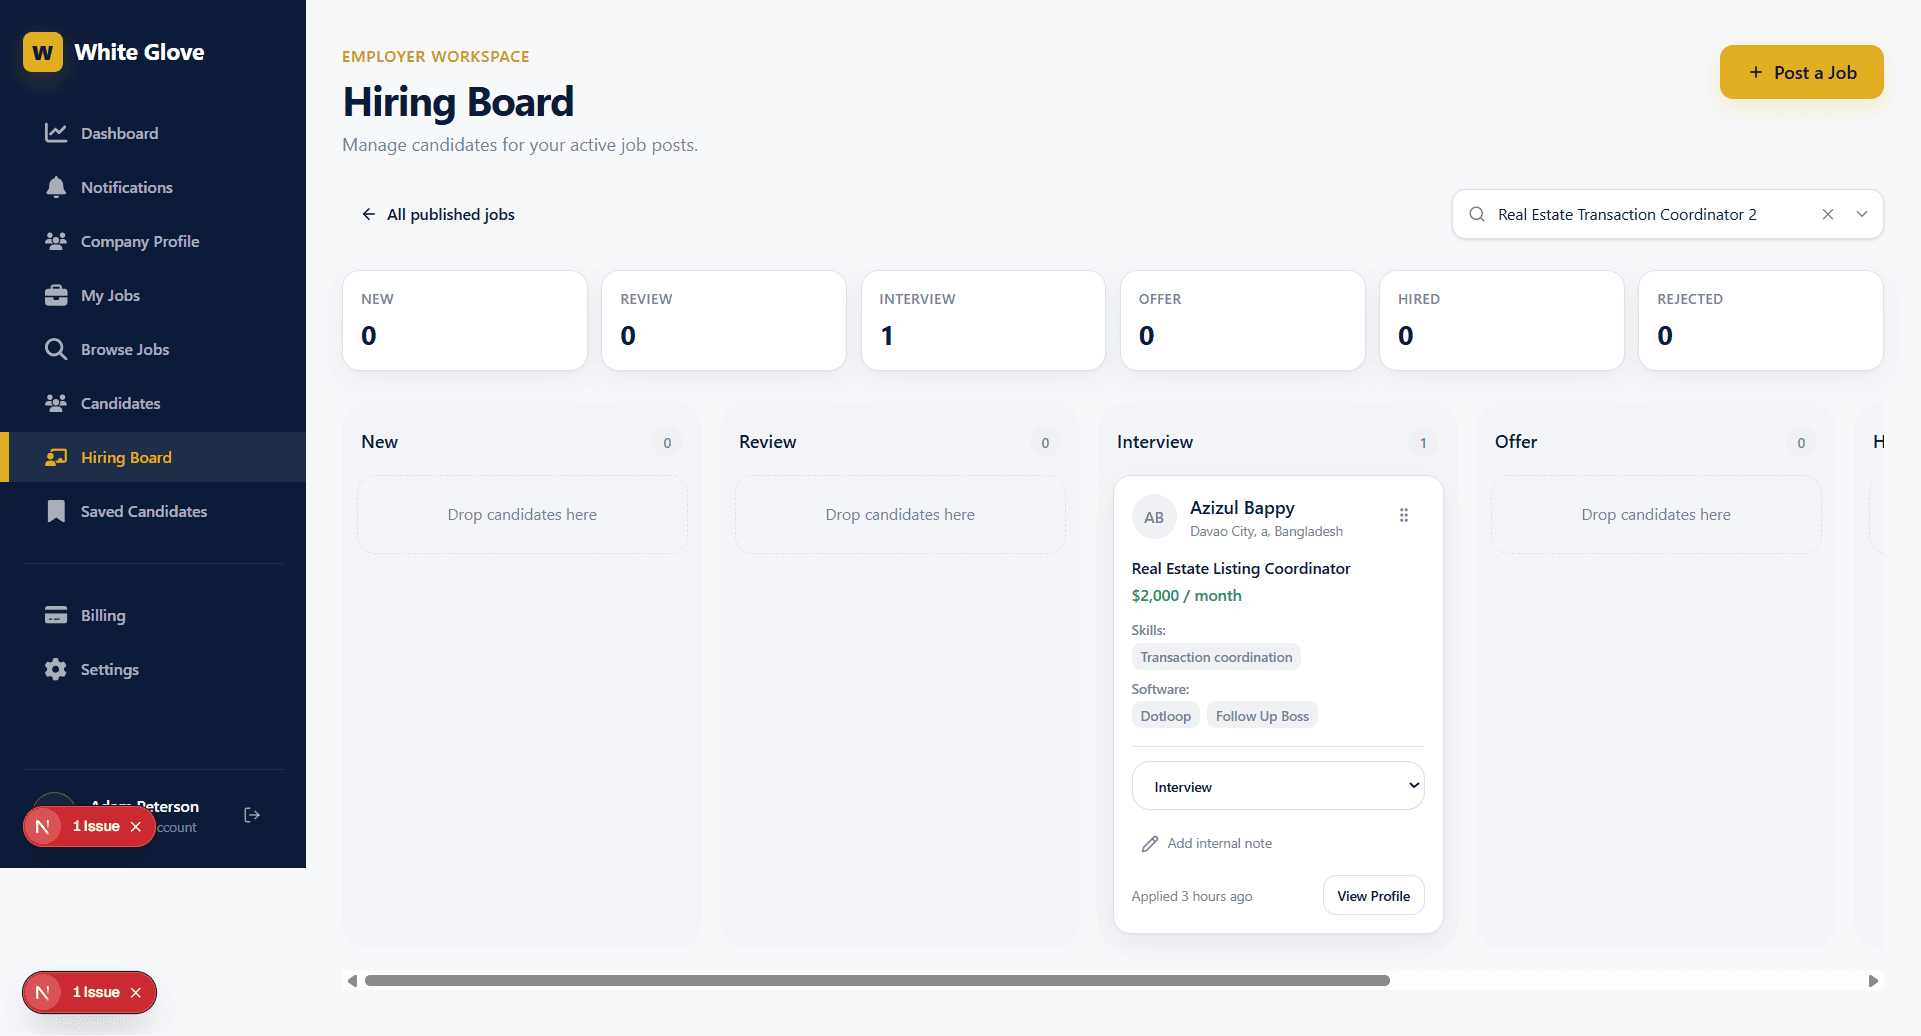Click the Browse Jobs magnifier icon
The image size is (1921, 1036).
click(x=56, y=349)
